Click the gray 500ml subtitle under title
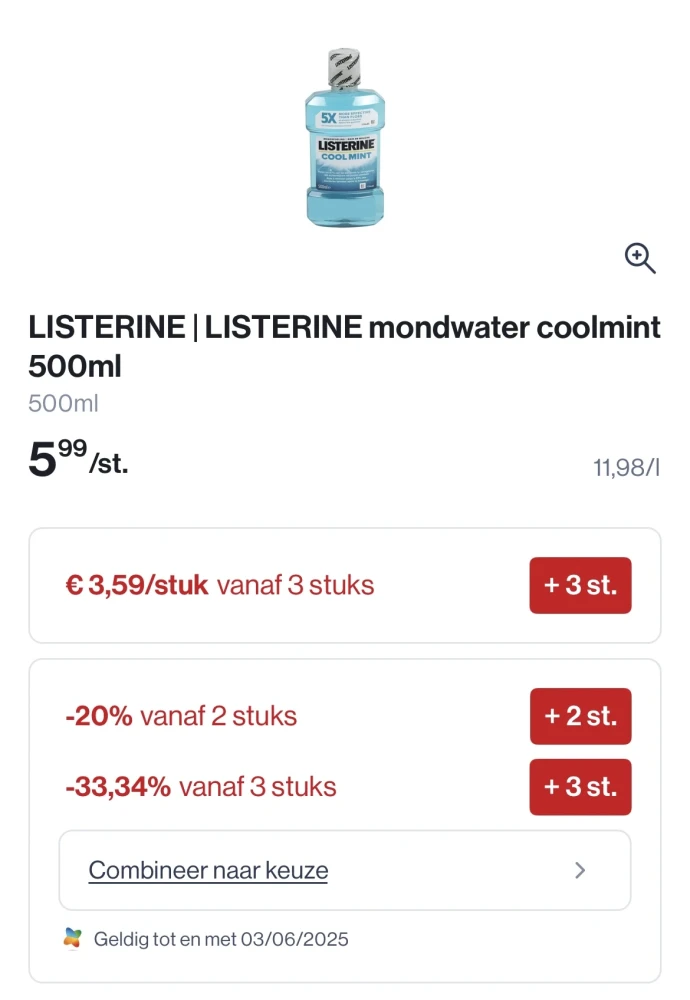Screen dimensions: 690x1000 click(63, 404)
